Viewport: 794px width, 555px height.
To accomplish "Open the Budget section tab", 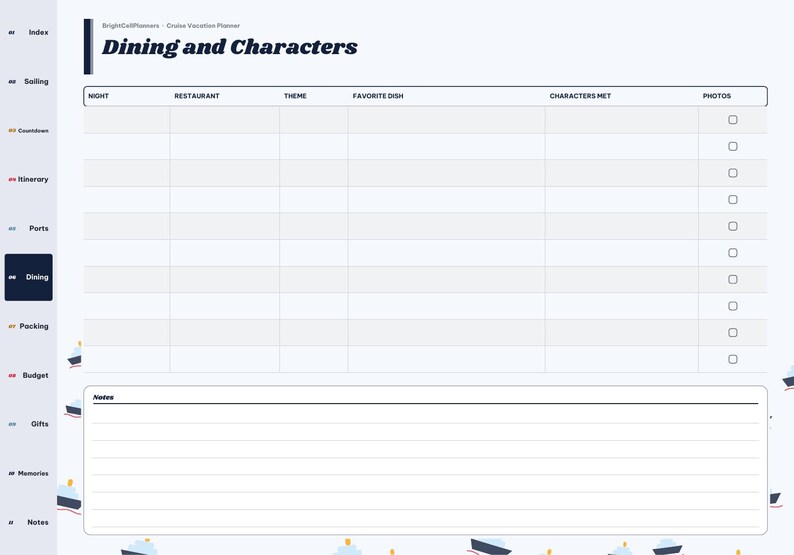I will (28, 375).
